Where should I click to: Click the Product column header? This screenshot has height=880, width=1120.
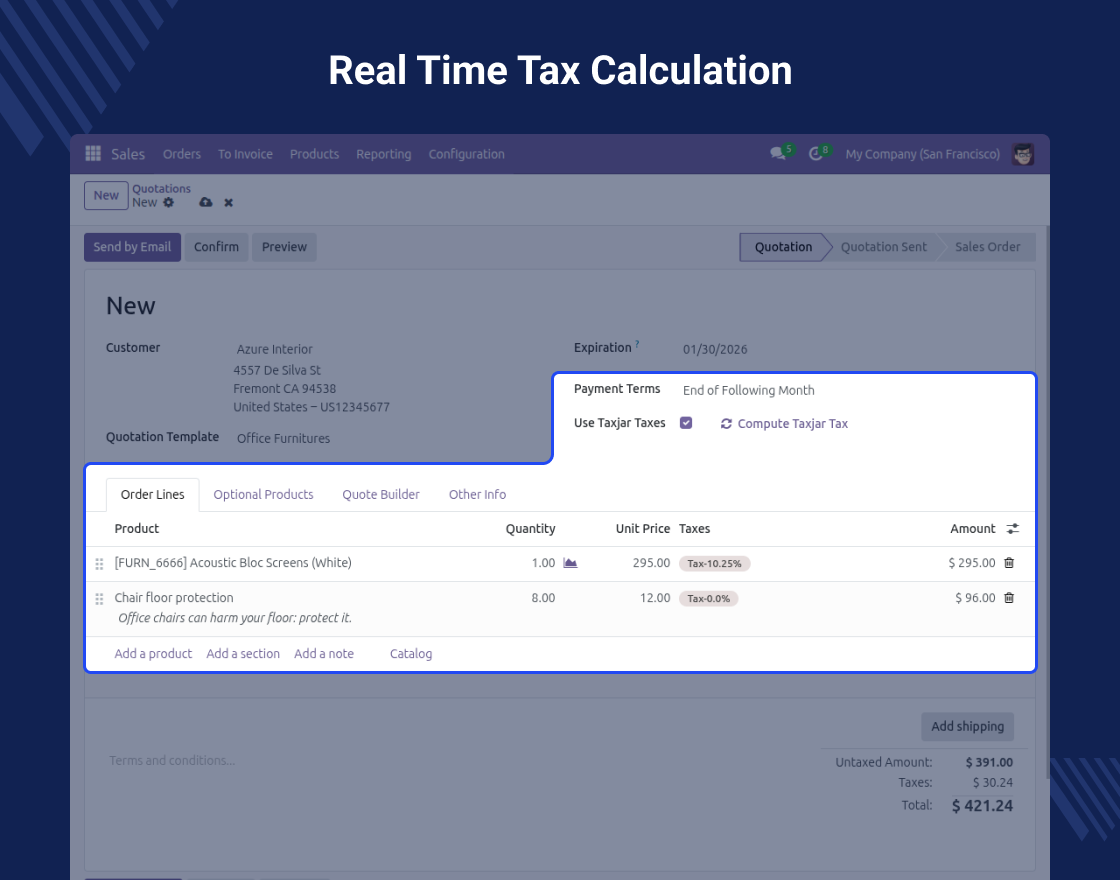136,529
